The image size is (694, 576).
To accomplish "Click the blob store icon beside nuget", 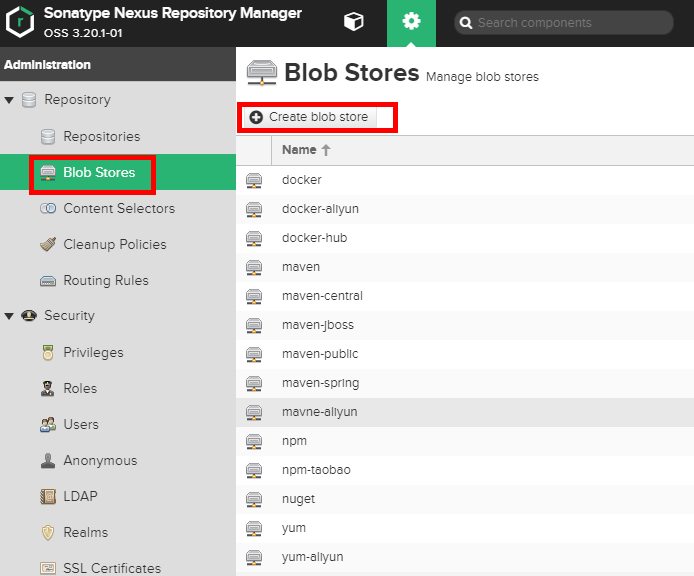I will point(254,499).
